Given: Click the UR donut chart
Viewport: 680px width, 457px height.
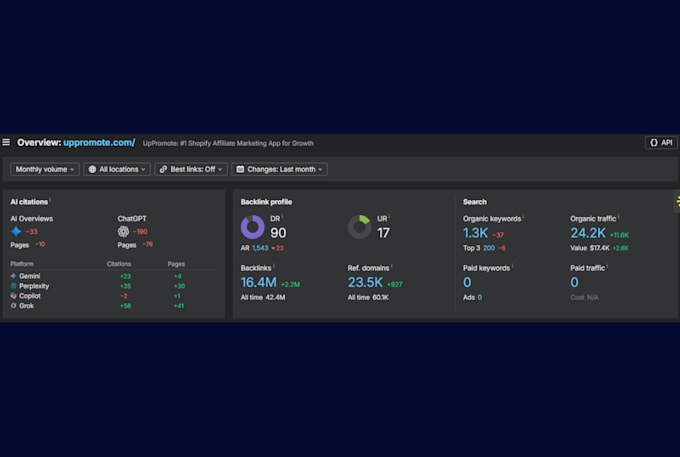Looking at the screenshot, I should pos(360,227).
